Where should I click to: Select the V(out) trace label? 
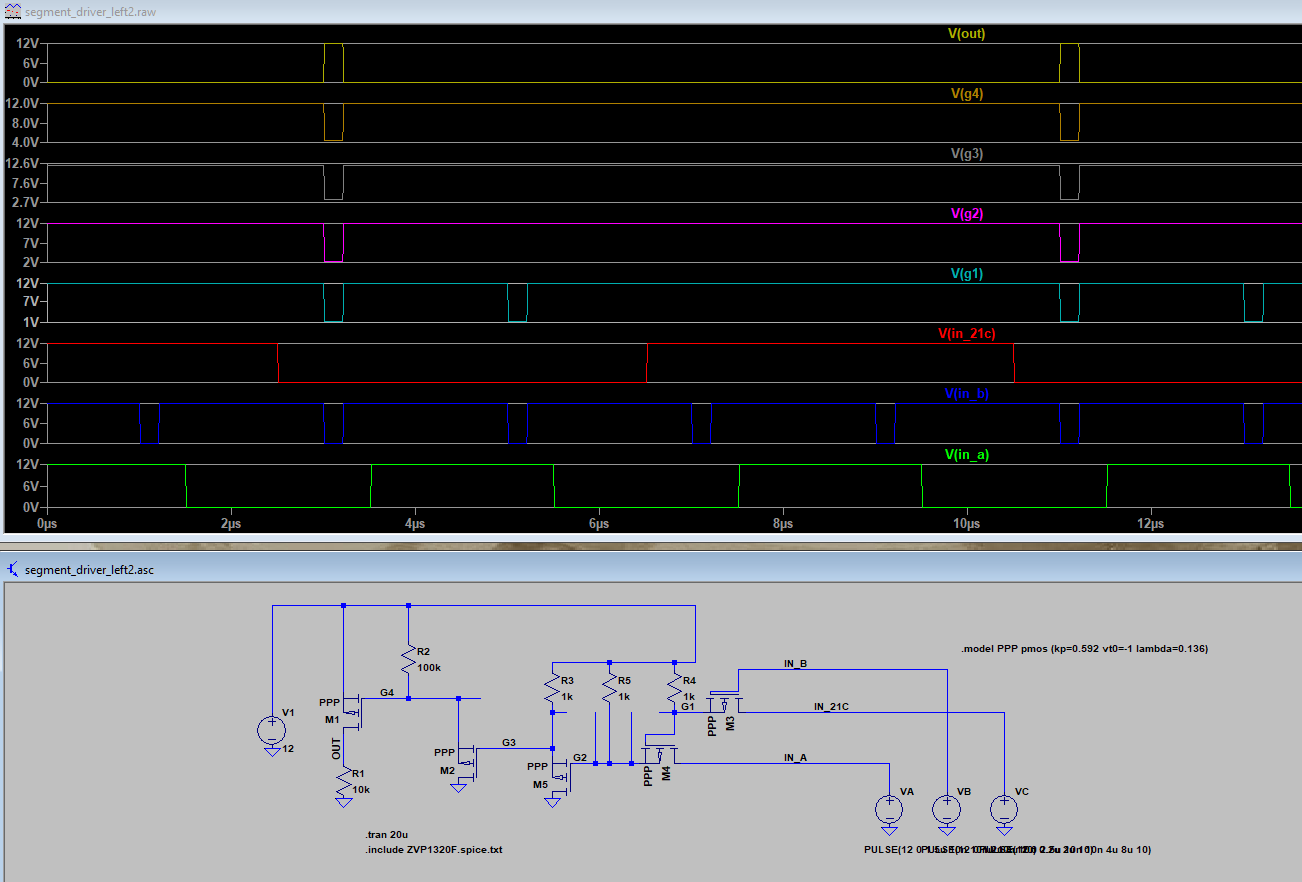coord(967,33)
